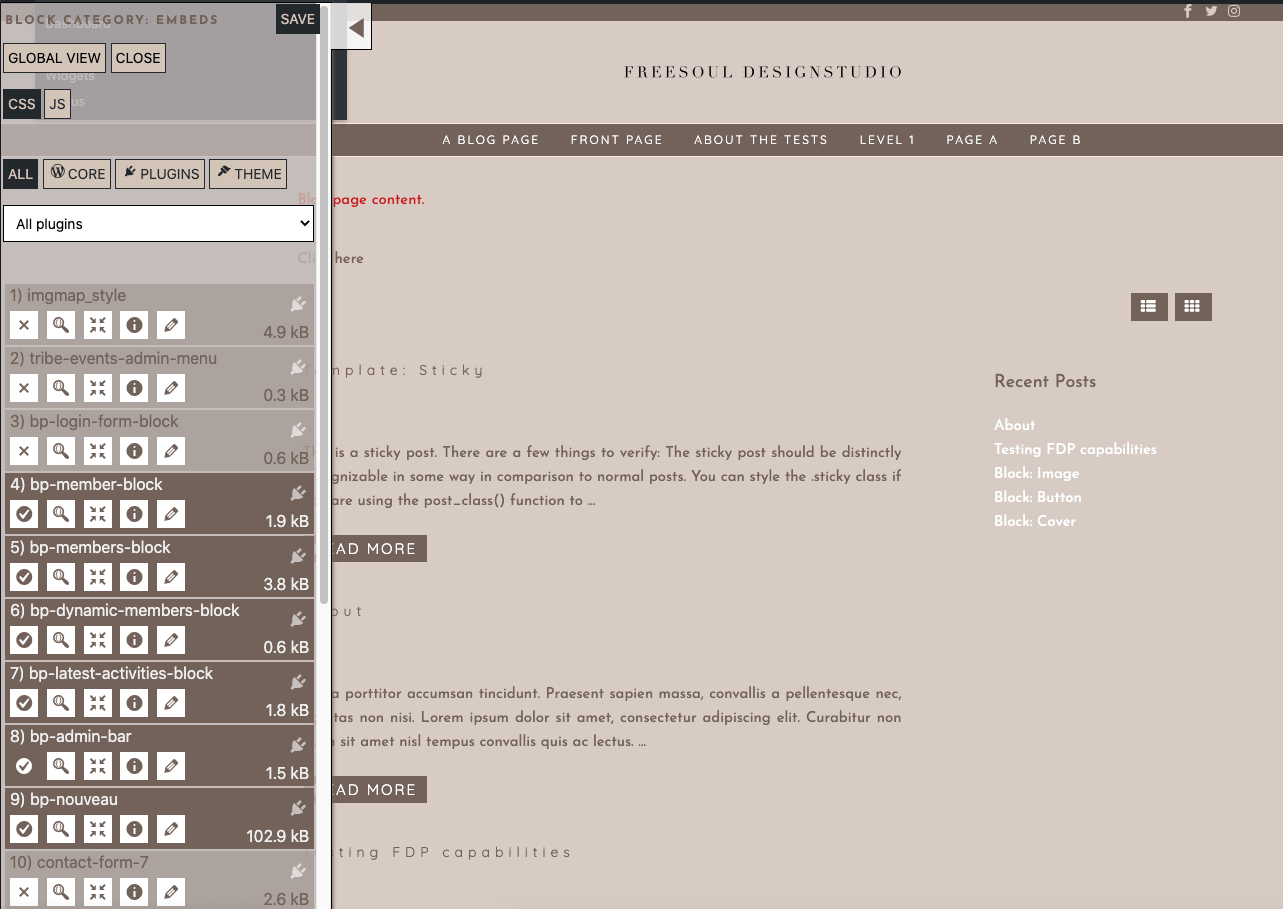The width and height of the screenshot is (1283, 909).
Task: Open PAGE B menu item
Action: pos(1055,140)
